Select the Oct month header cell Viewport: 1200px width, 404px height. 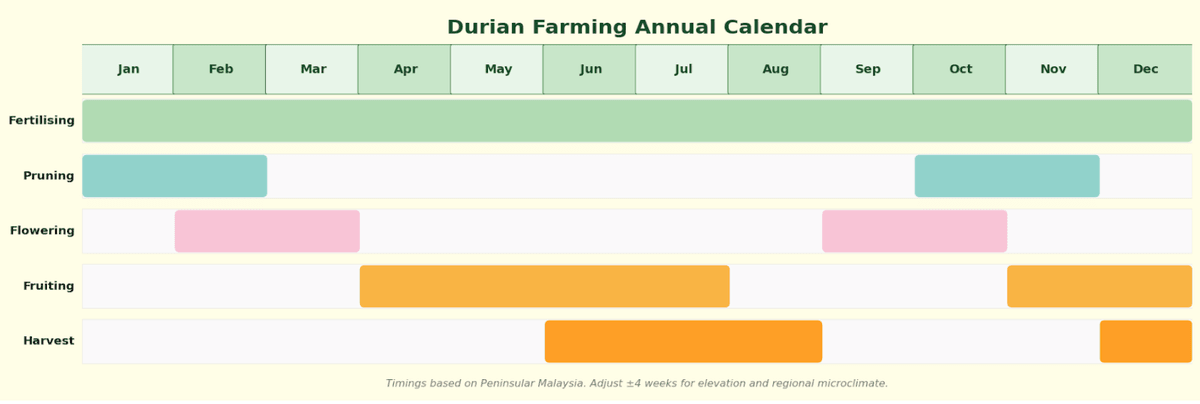[x=960, y=70]
